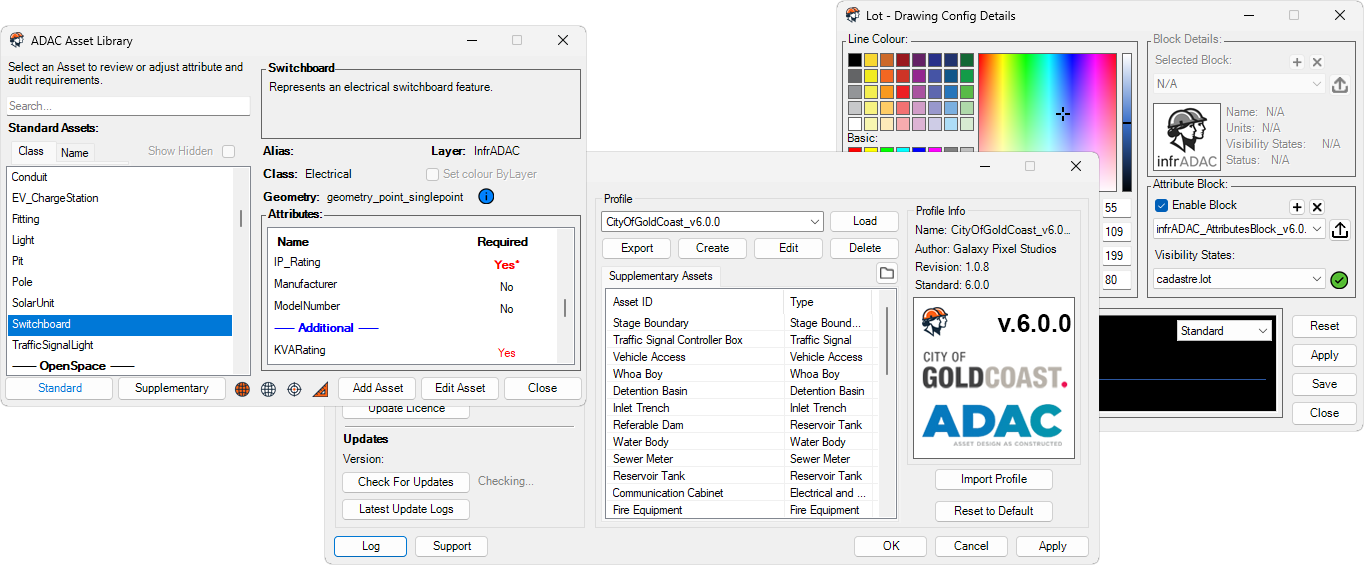This screenshot has width=1364, height=565.
Task: Click Check For Updates button
Action: 406,482
